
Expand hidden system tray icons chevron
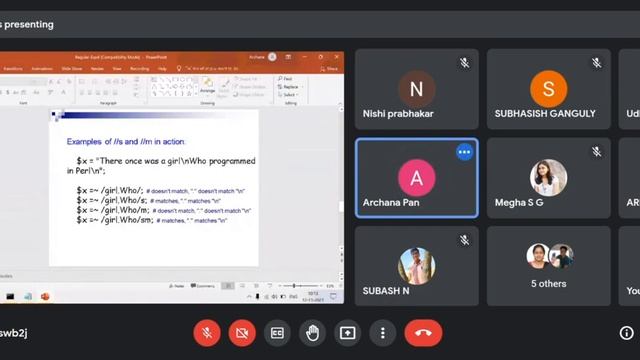[x=249, y=297]
